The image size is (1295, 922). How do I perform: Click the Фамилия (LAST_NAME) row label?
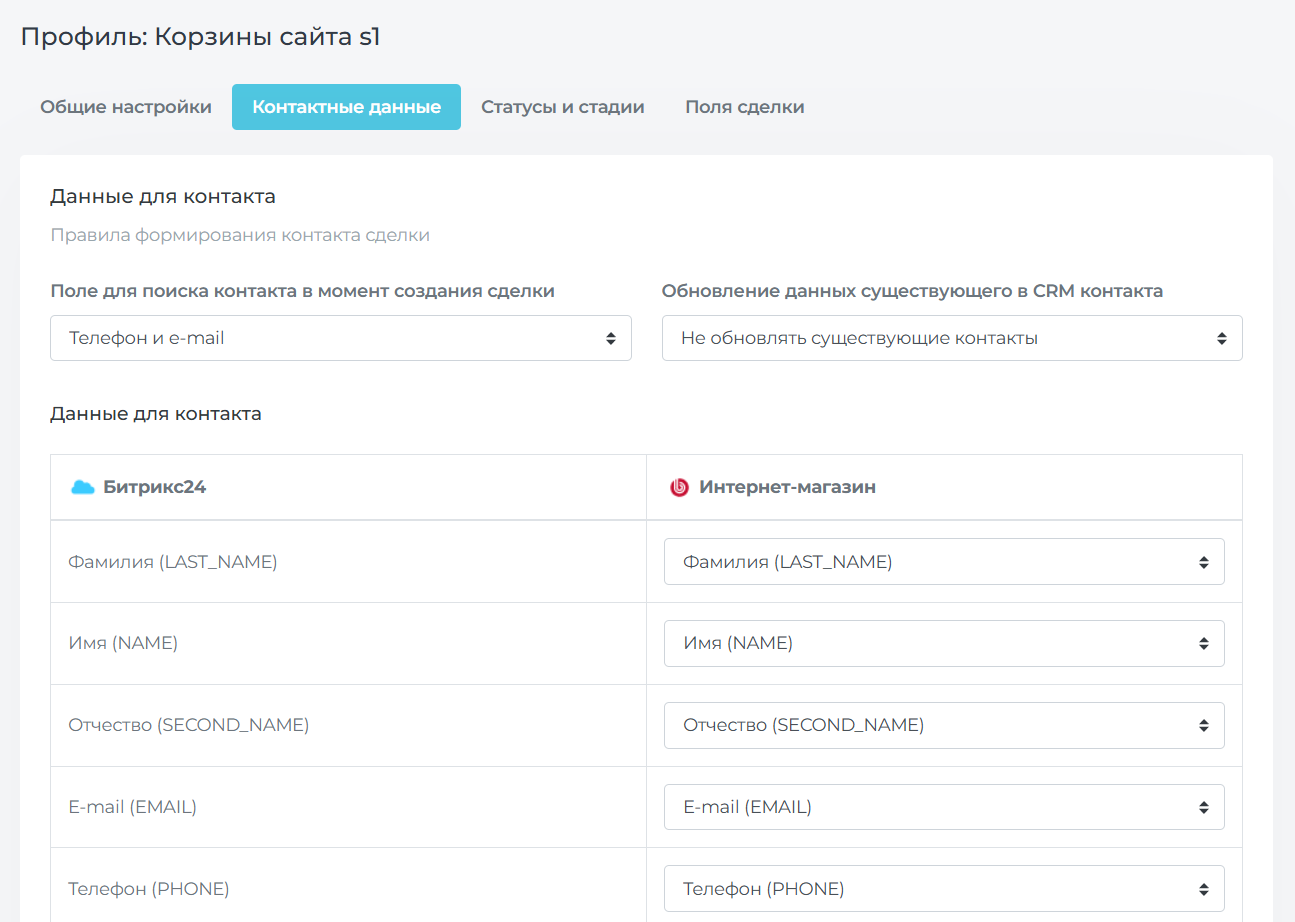pos(172,562)
